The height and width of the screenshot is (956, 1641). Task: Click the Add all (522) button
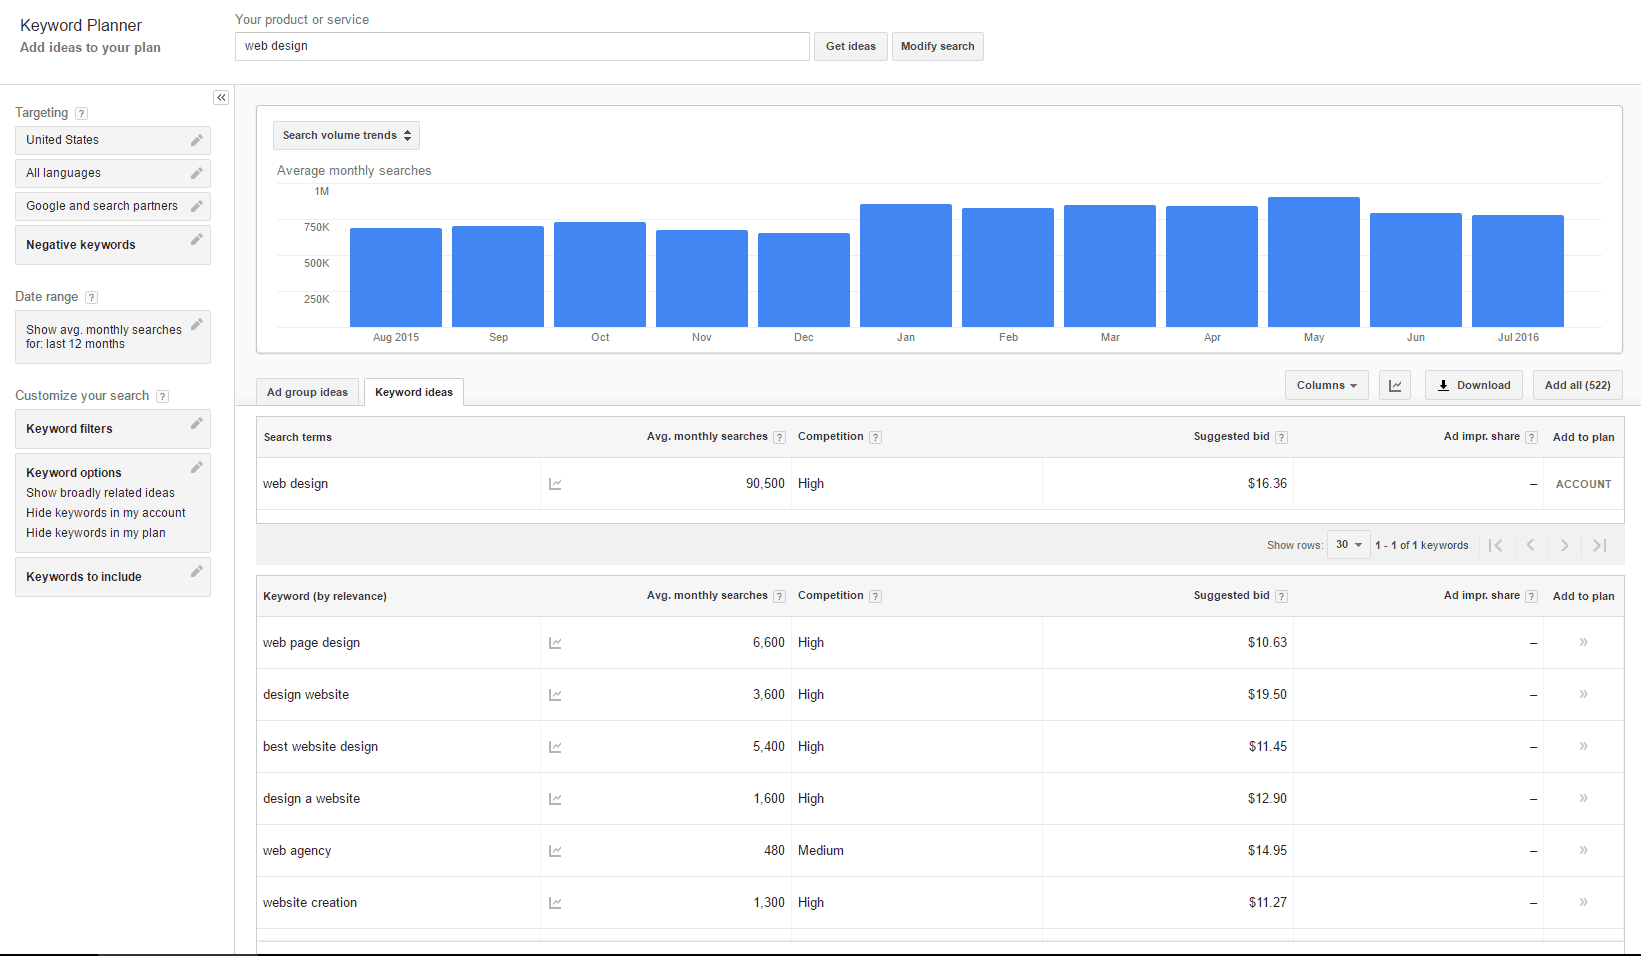coord(1577,385)
